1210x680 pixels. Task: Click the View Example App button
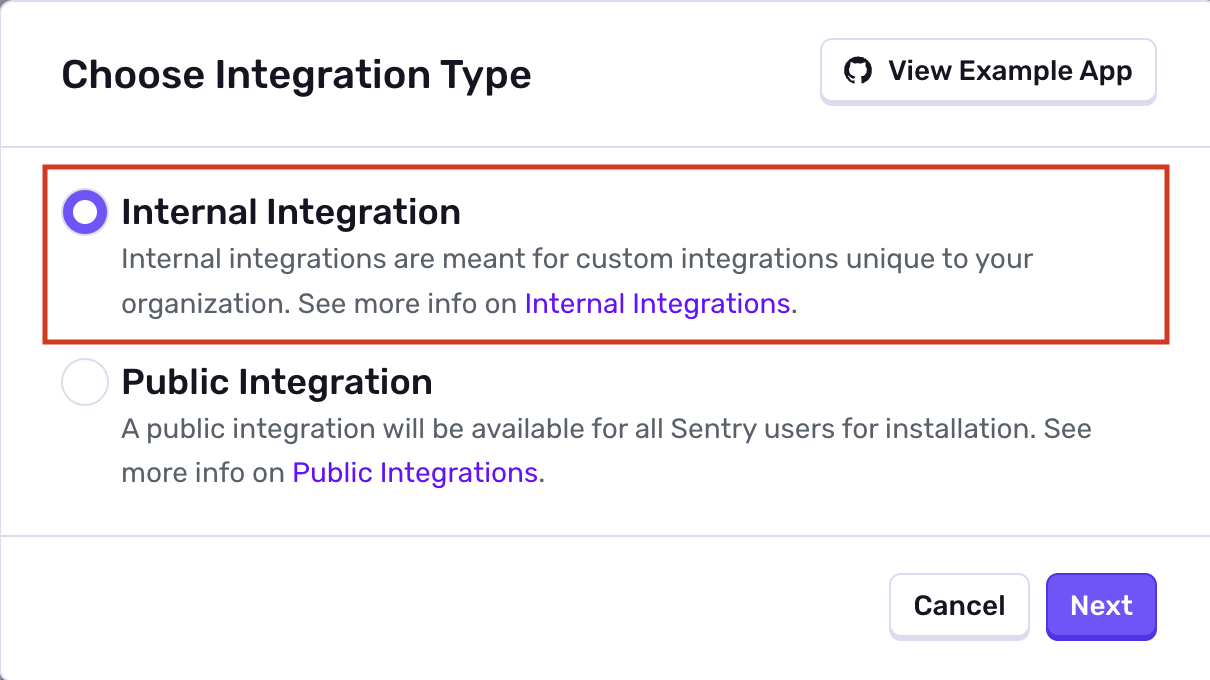tap(988, 70)
